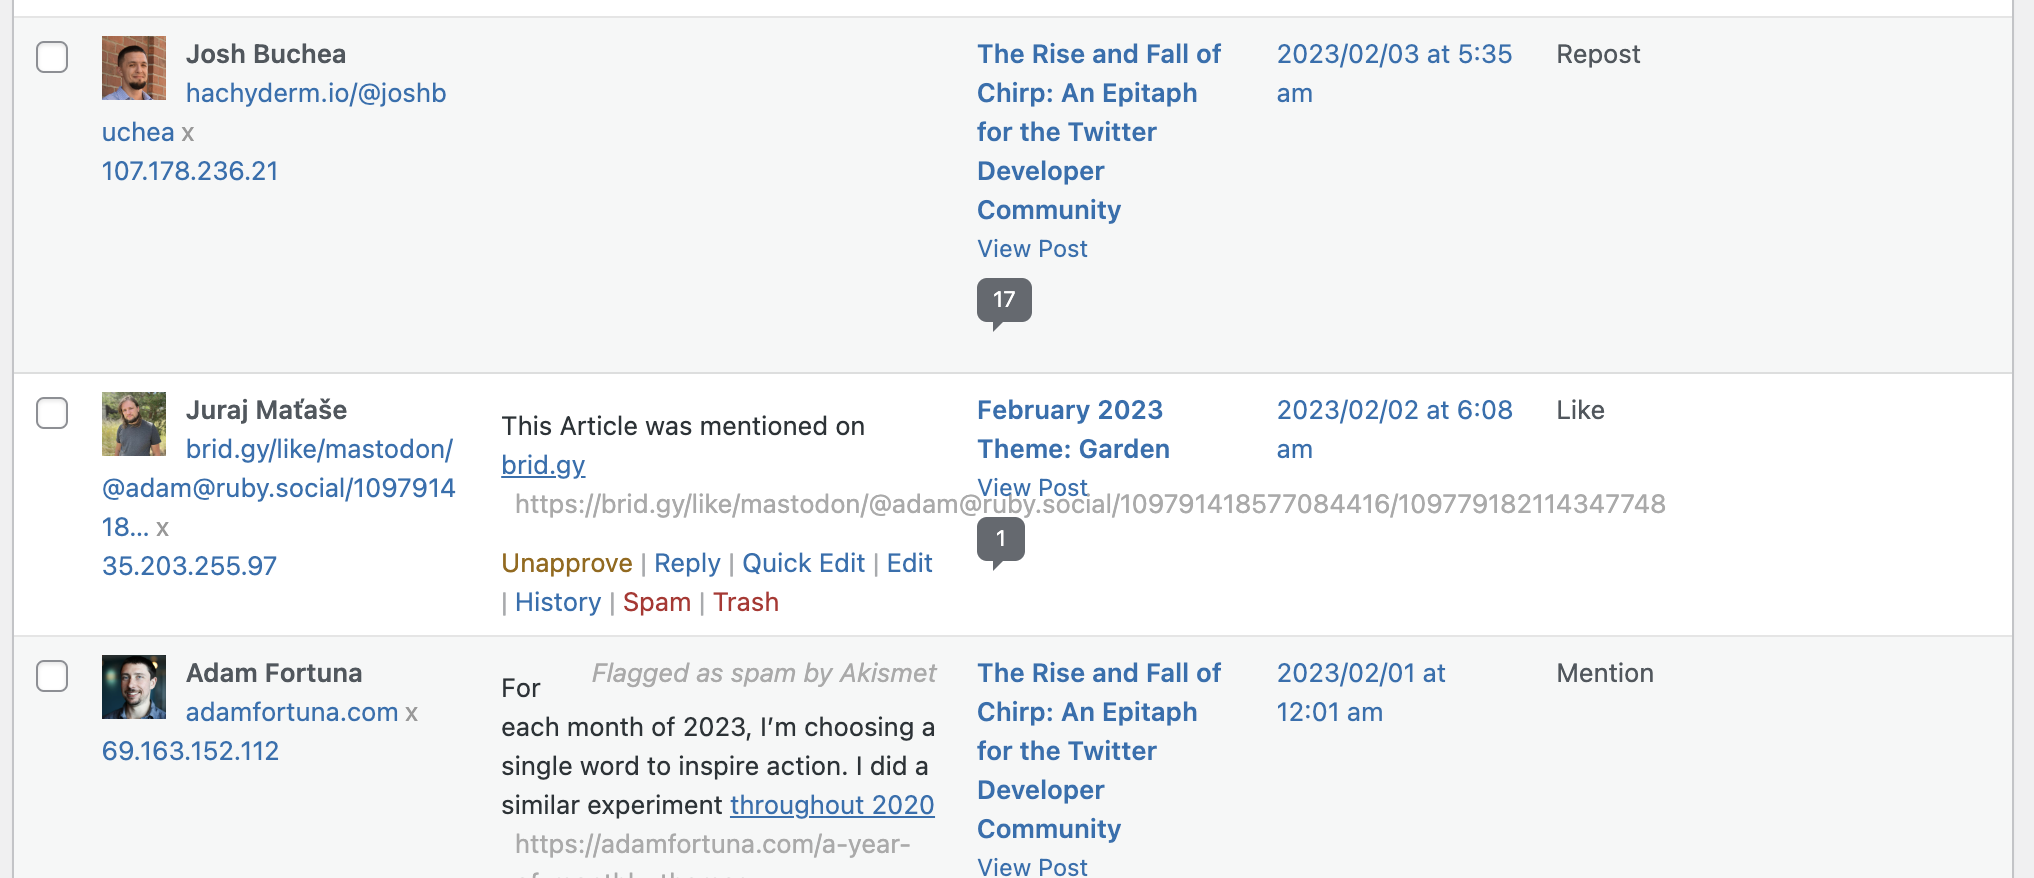This screenshot has width=2034, height=878.
Task: Click IP address 107.178.236.21
Action: [190, 171]
